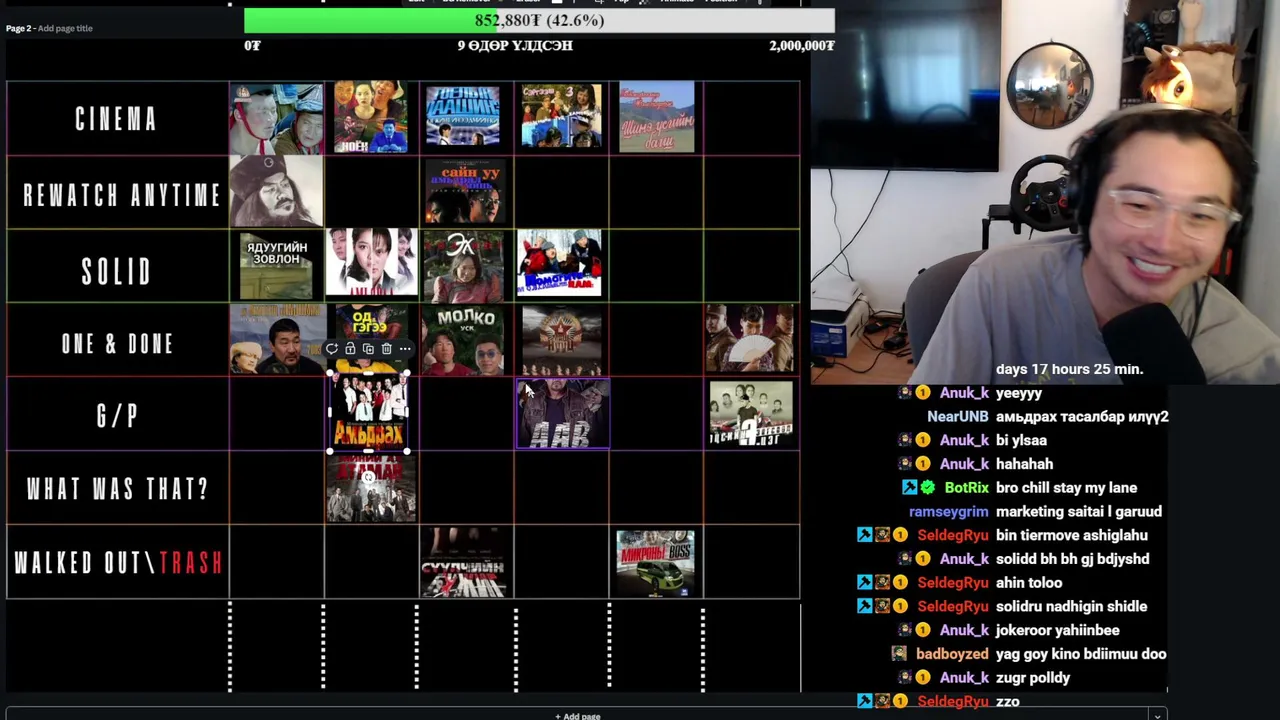
Task: Select the Ядуугийн зовлон poster
Action: point(276,265)
